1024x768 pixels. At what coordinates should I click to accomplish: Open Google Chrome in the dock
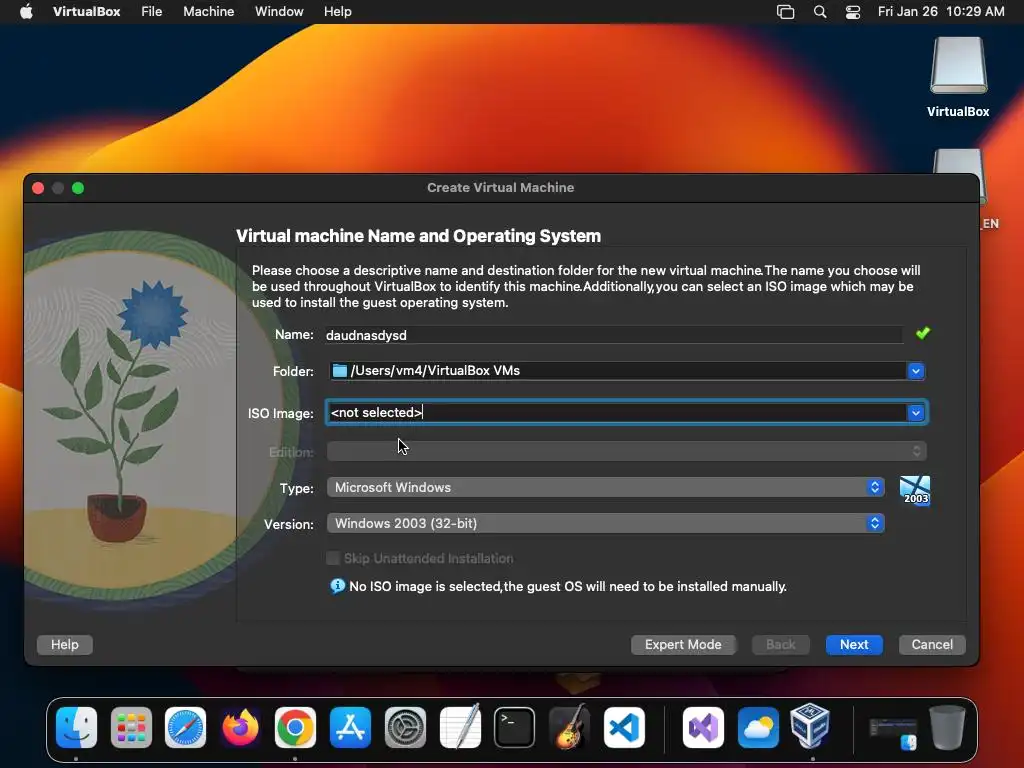click(x=295, y=727)
